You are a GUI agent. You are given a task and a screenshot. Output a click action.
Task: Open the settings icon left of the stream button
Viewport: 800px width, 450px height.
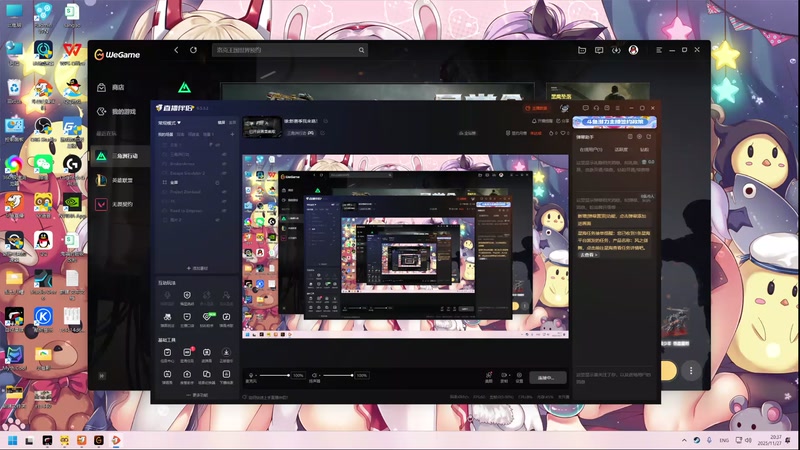(x=519, y=376)
